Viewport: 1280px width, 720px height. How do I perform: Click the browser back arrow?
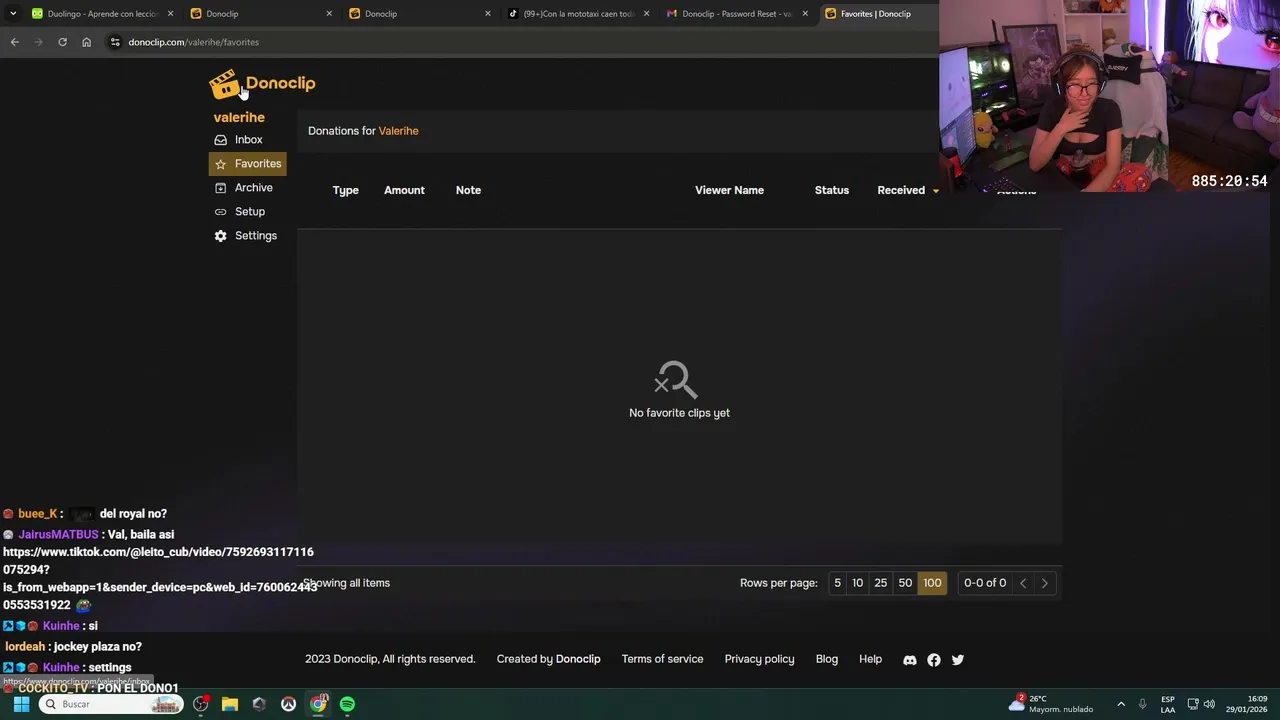pyautogui.click(x=14, y=42)
